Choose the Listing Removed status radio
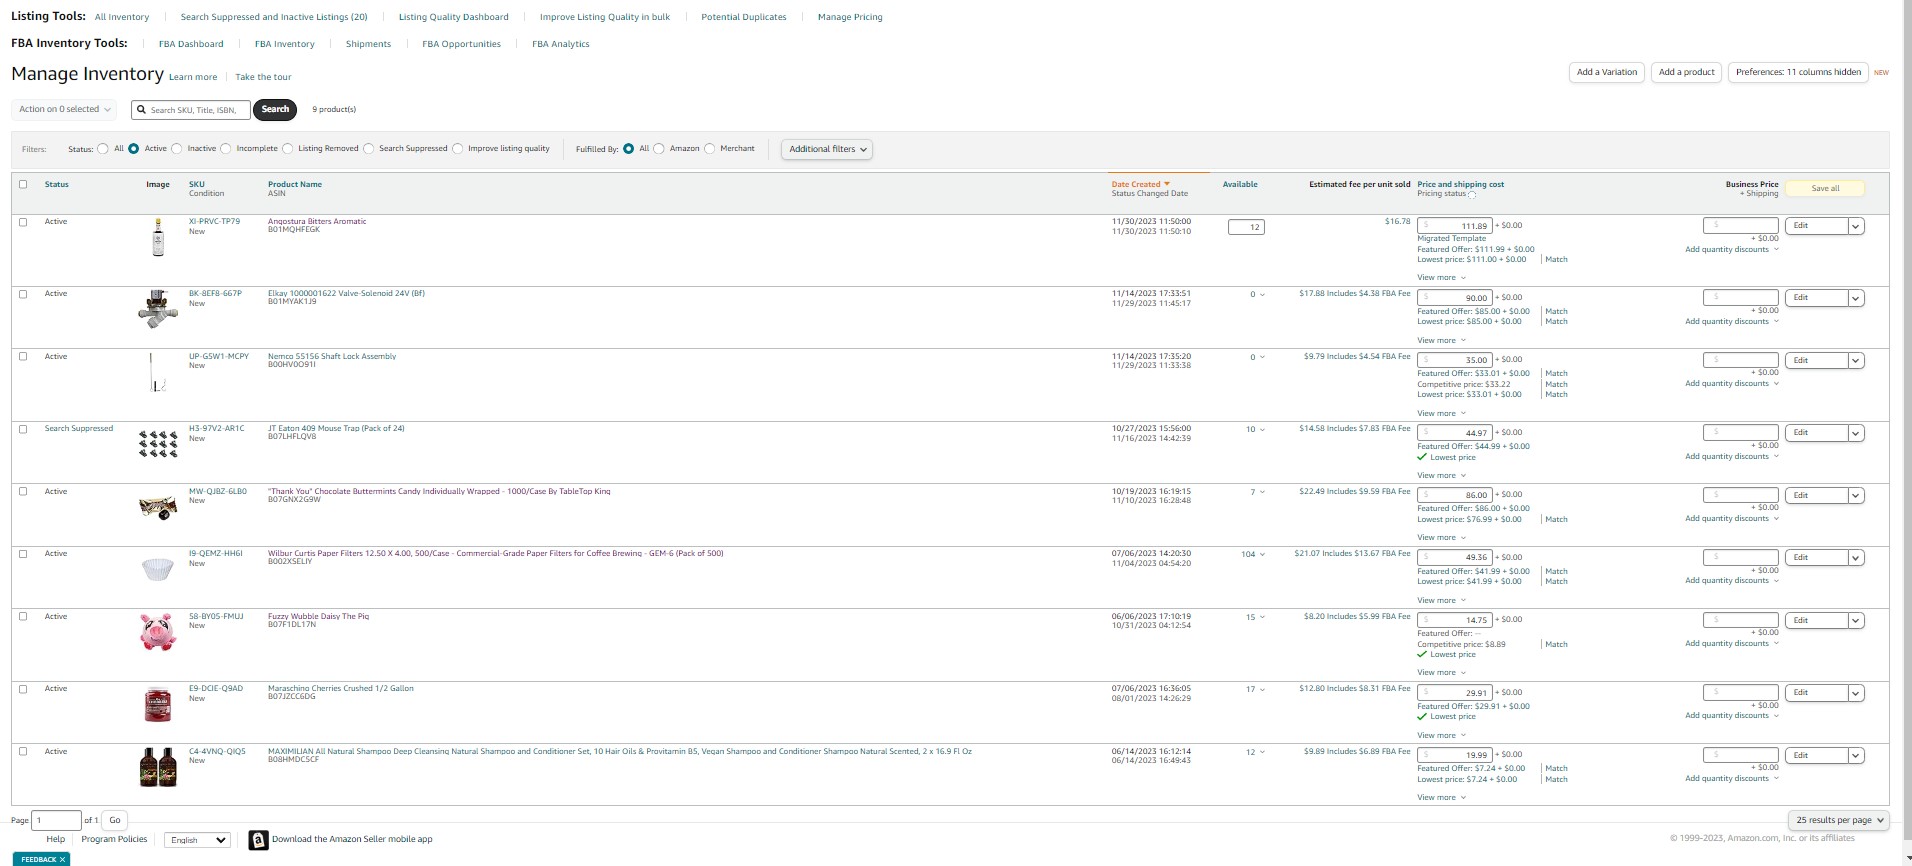Image resolution: width=1912 pixels, height=866 pixels. tap(288, 149)
